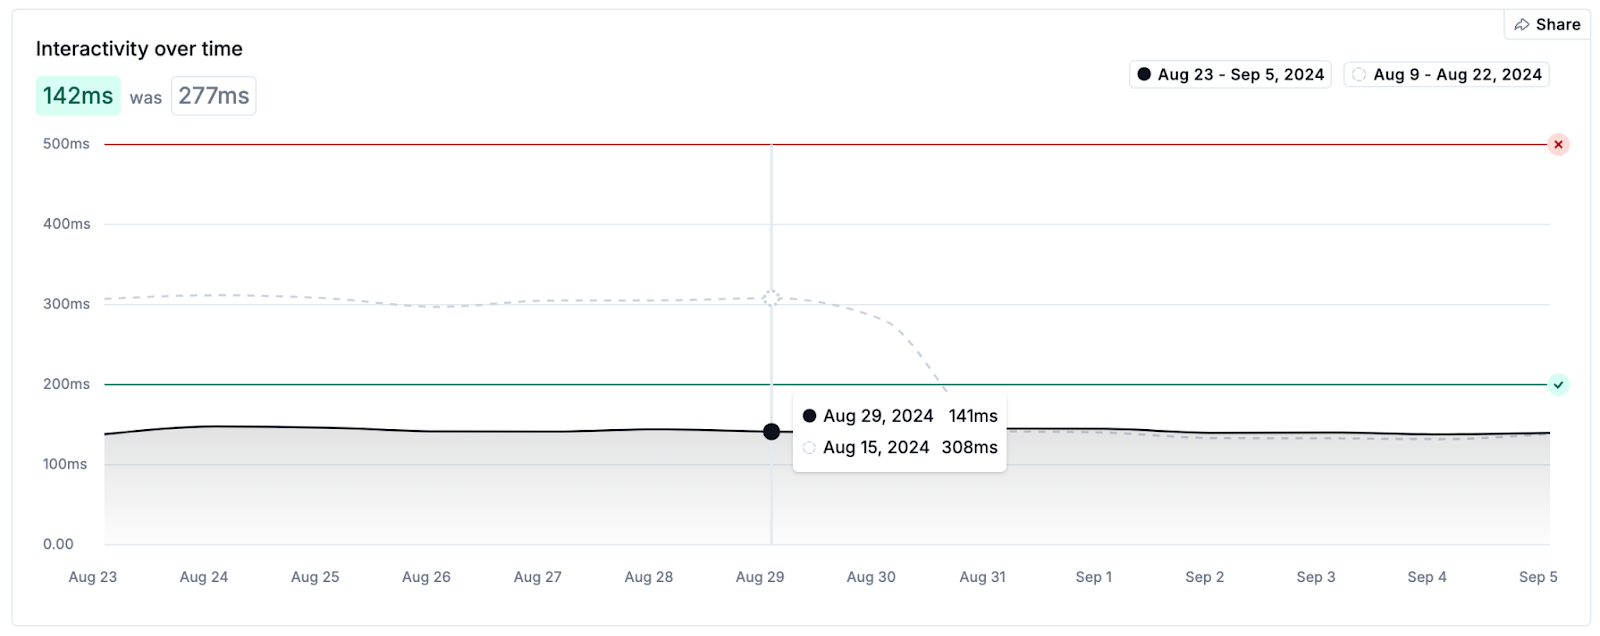Click the Sep 5 x-axis label
1600x636 pixels.
[1538, 577]
